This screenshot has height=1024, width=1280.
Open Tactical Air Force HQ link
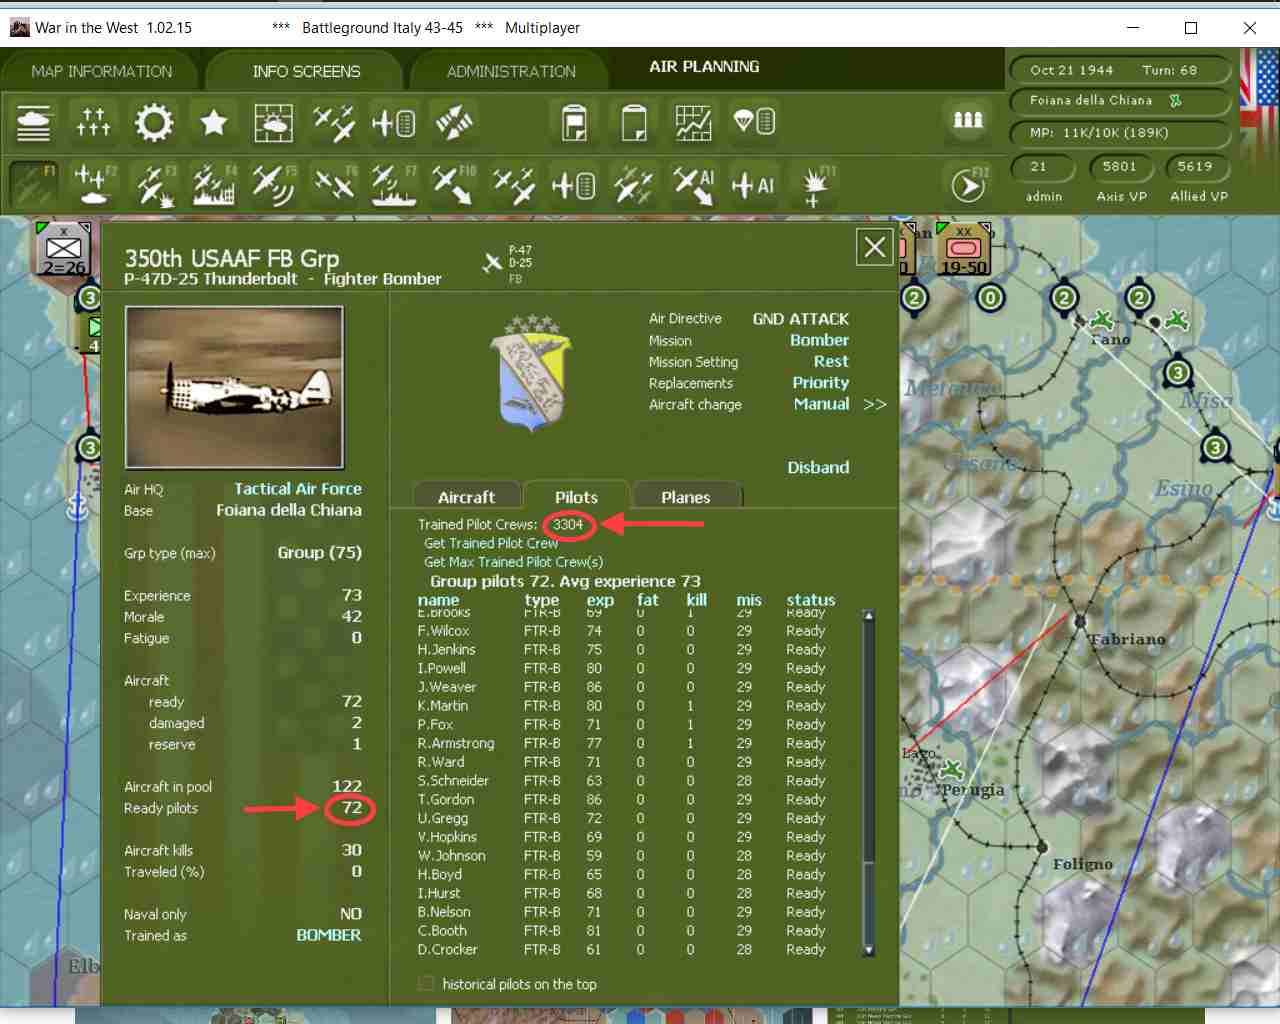click(298, 489)
